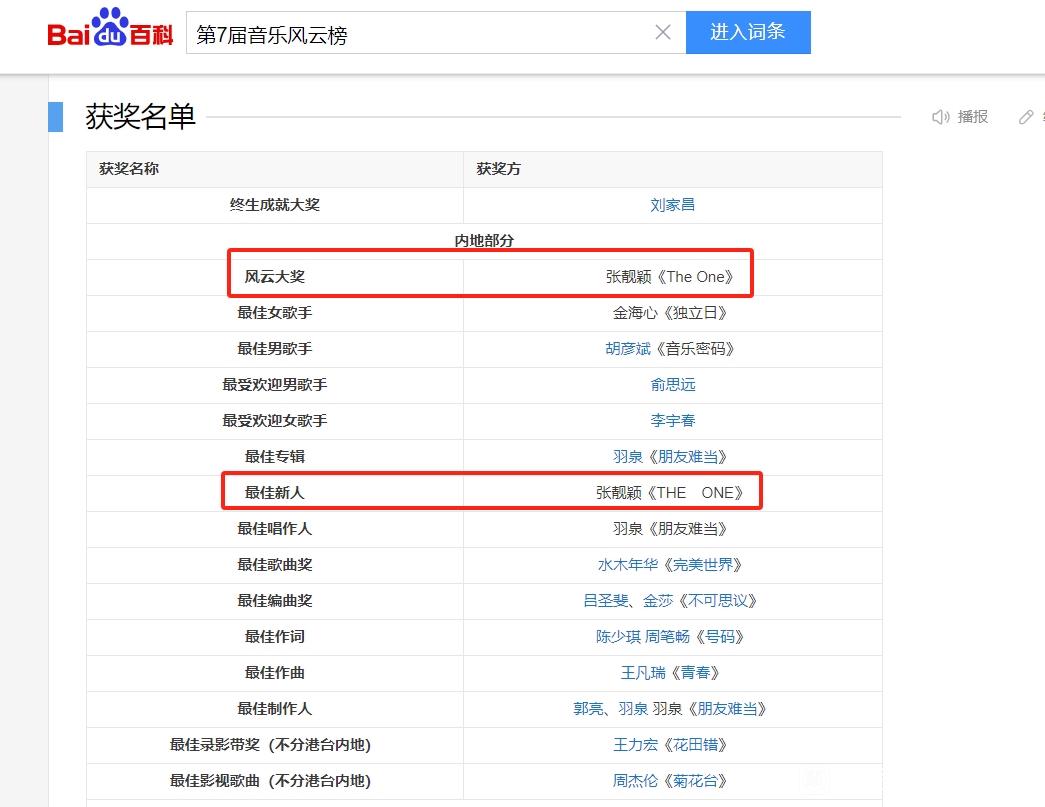Open the 金莎 link
The image size is (1045, 807).
pyautogui.click(x=658, y=600)
